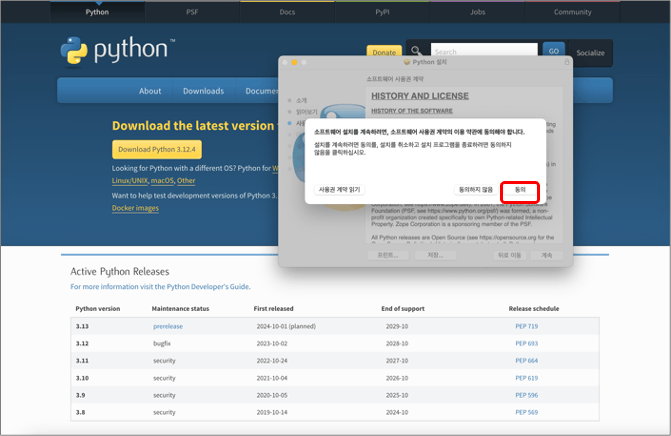Click the 동의 (Agree) button
This screenshot has width=671, height=436.
520,190
